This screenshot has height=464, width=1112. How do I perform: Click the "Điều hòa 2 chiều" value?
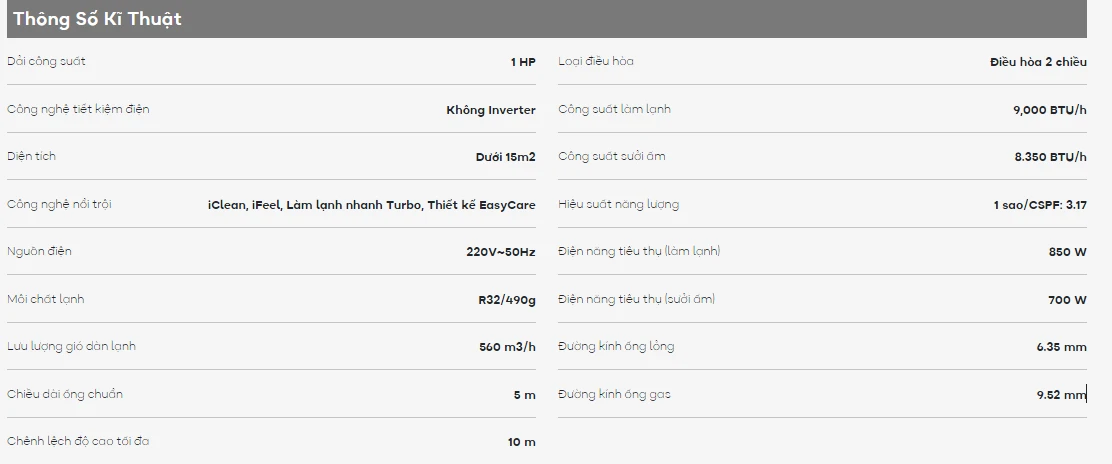[x=1037, y=62]
